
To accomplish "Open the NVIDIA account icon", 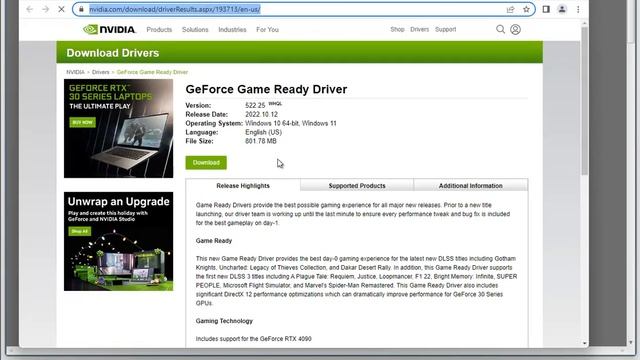I will [516, 29].
